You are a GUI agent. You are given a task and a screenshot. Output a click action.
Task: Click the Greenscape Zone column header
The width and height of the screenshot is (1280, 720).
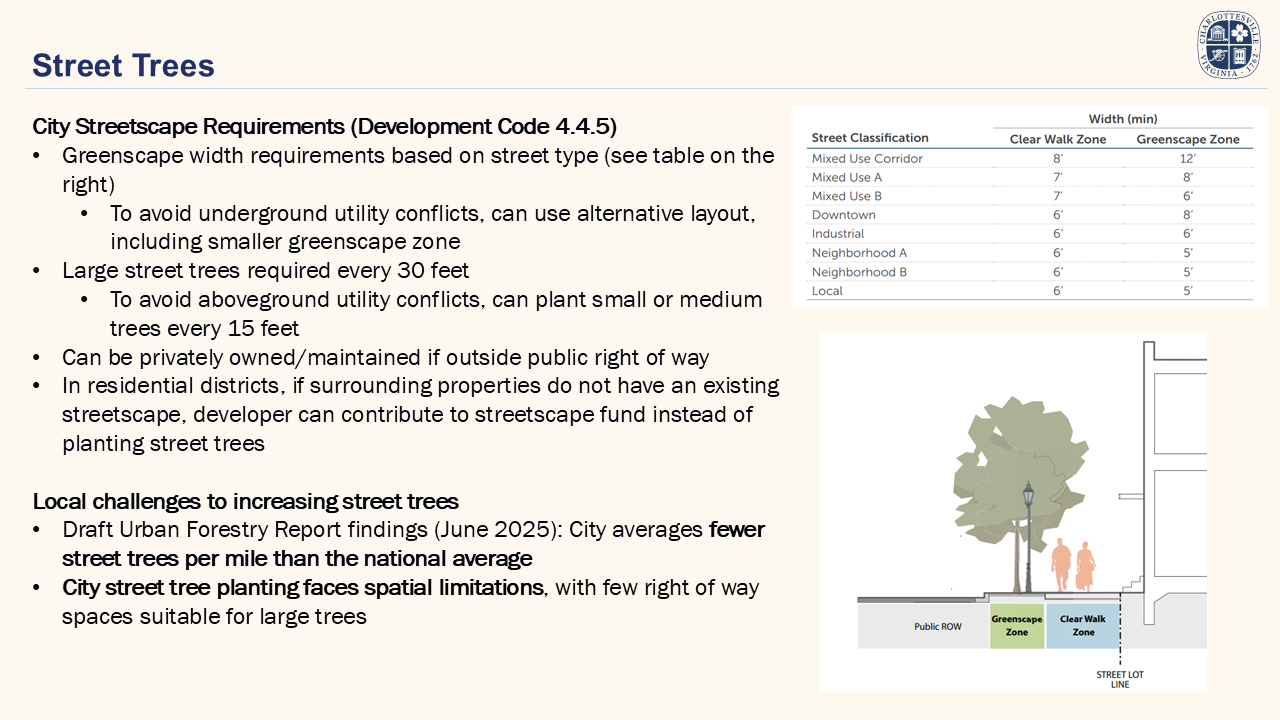(1187, 139)
